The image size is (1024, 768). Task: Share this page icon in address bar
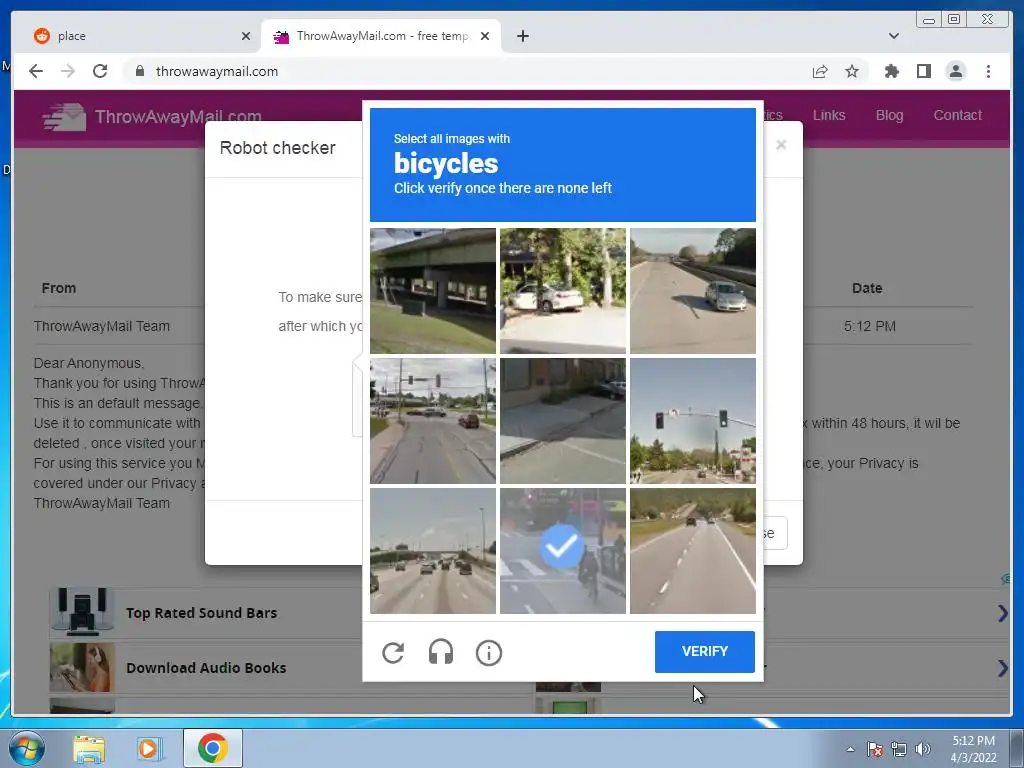coord(820,71)
